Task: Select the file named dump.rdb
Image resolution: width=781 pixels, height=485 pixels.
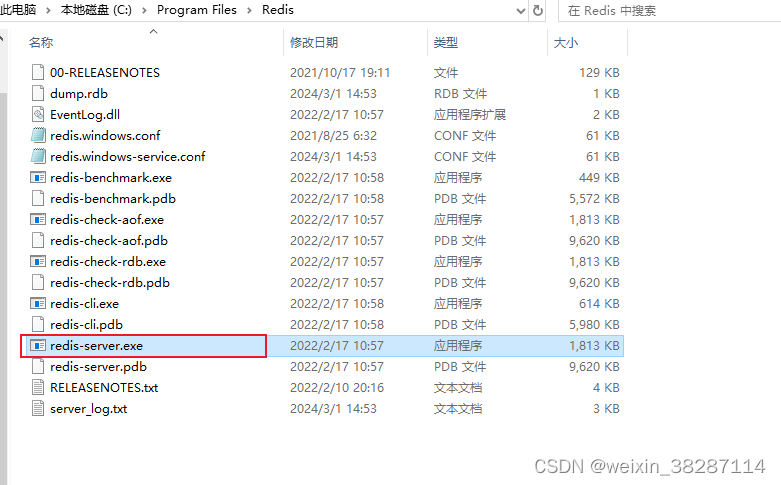Action: pyautogui.click(x=79, y=94)
